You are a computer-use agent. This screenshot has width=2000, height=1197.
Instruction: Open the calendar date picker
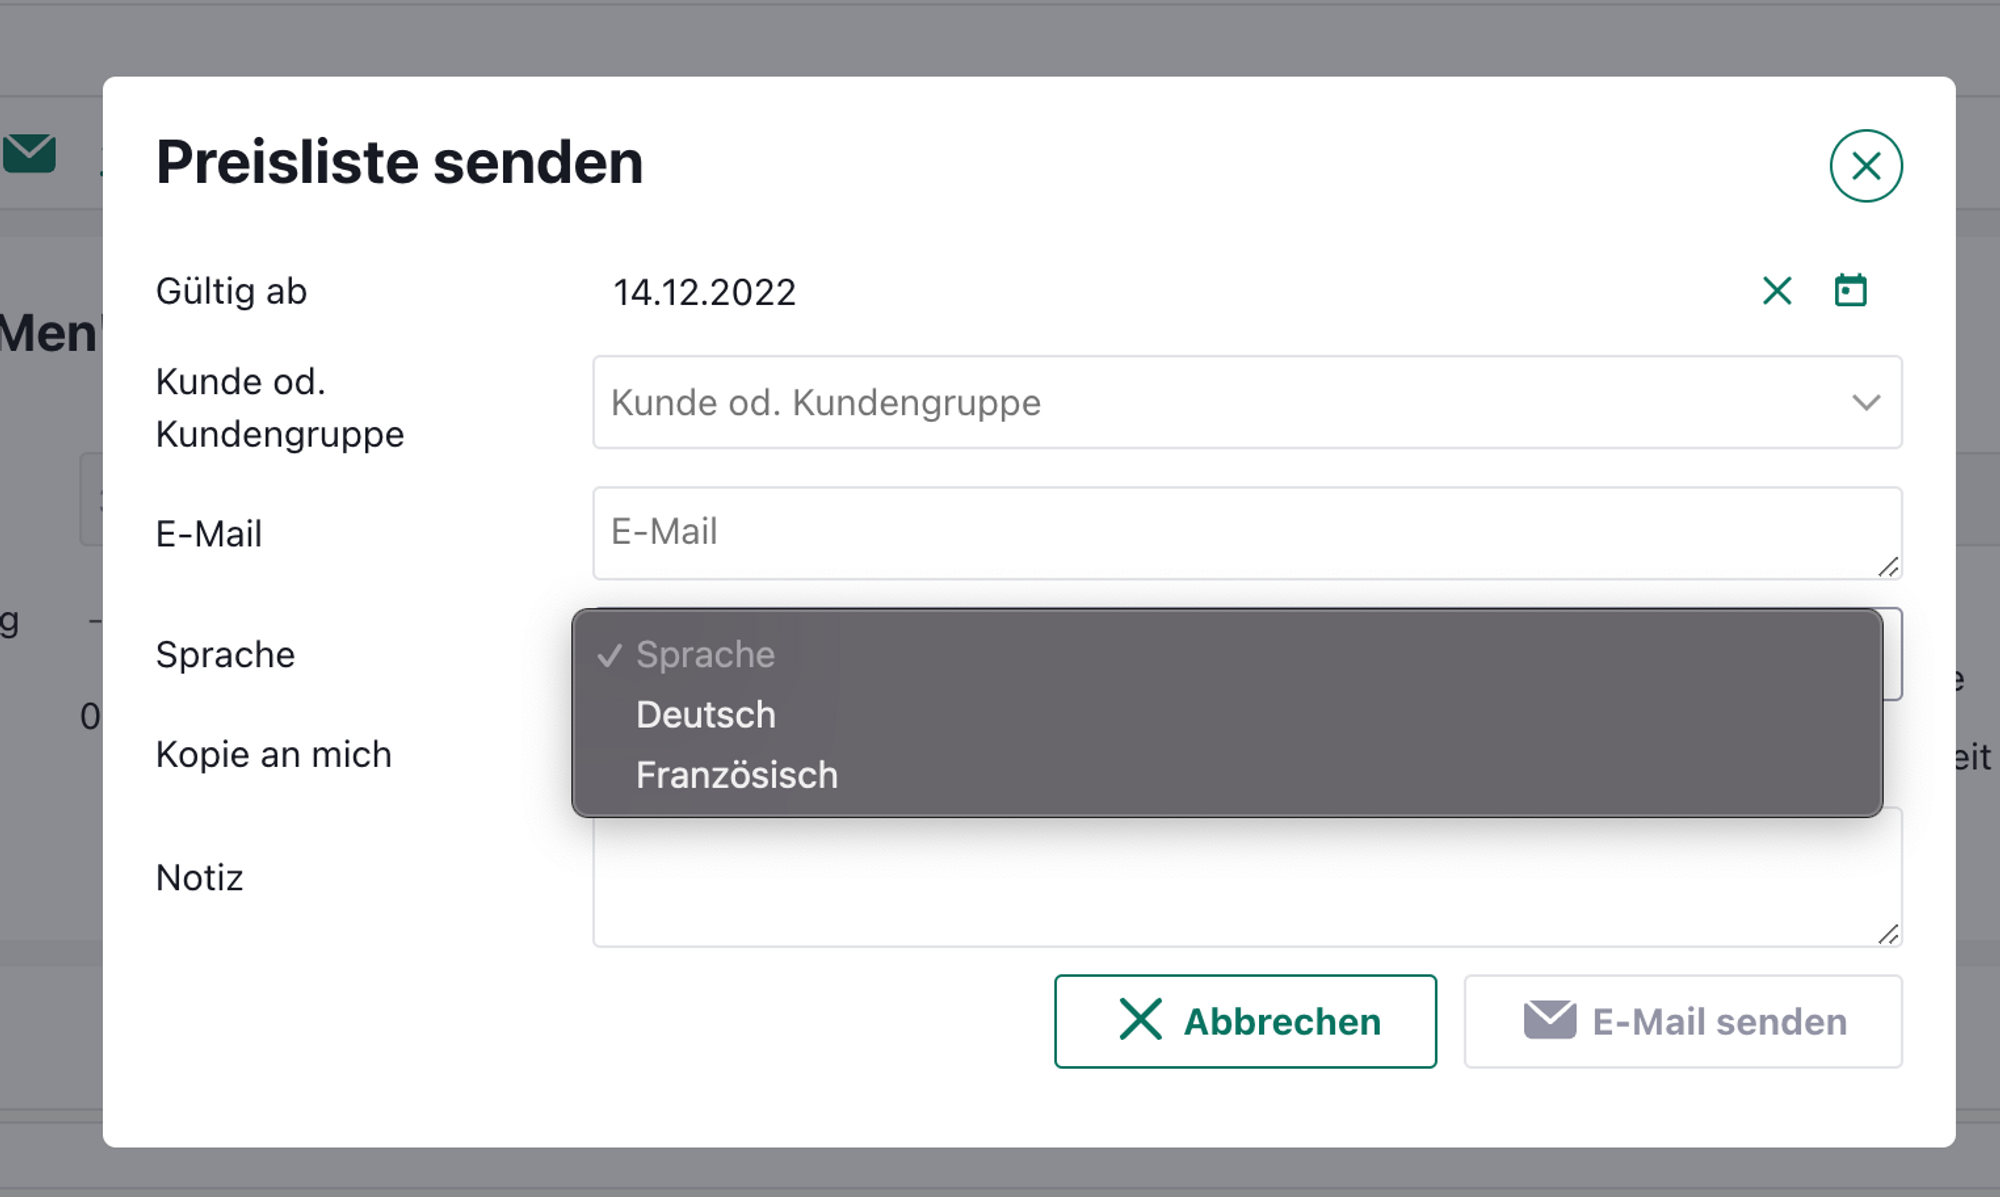1850,291
